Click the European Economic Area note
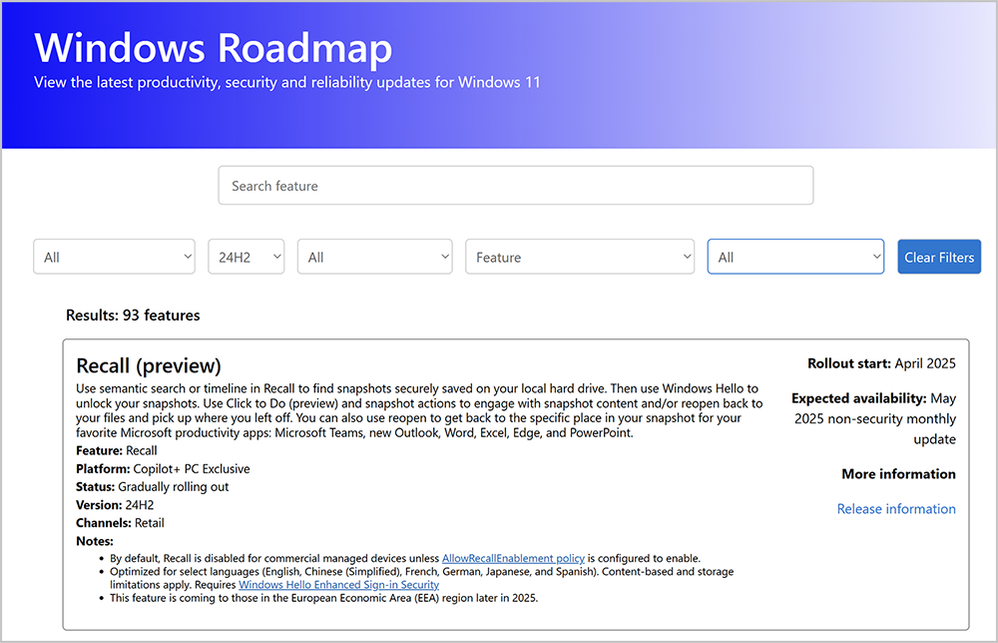The image size is (998, 643). [x=324, y=598]
